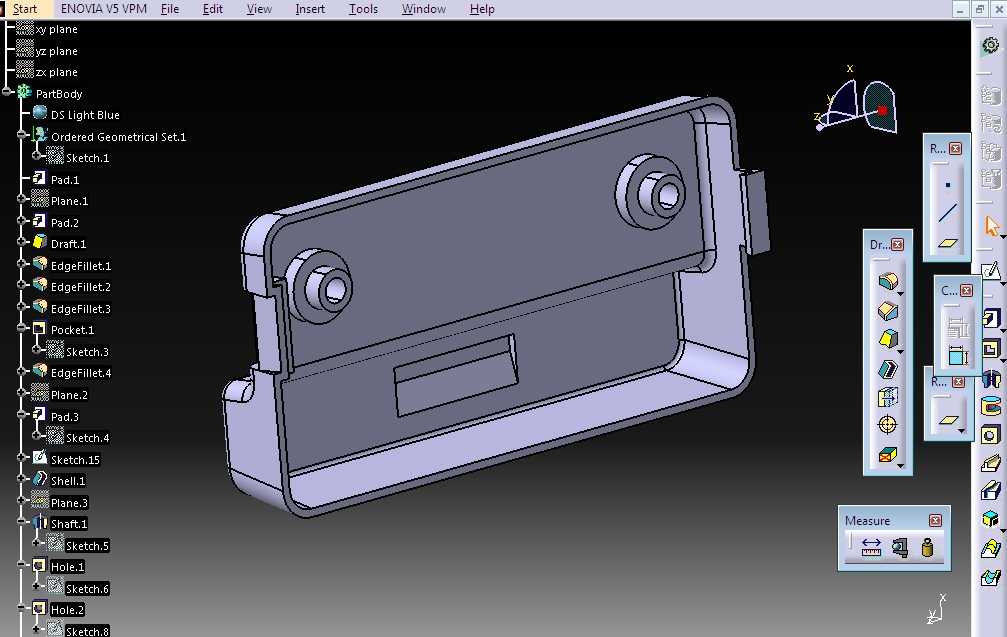
Task: Select the Shaft tool in right toolbar
Action: tap(991, 378)
